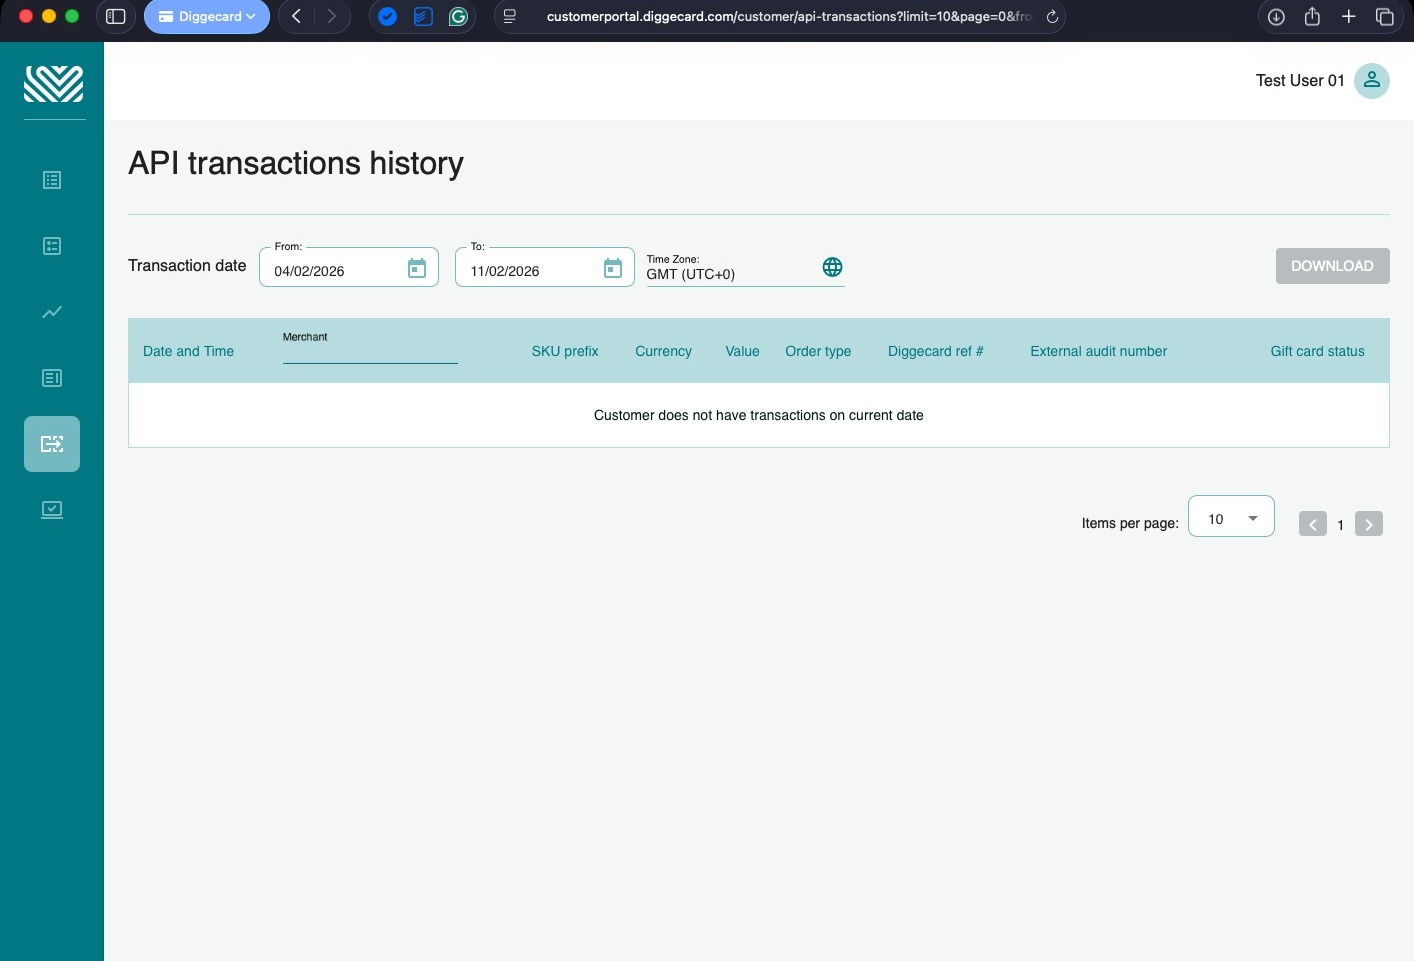Click the Currency column header
The width and height of the screenshot is (1414, 961).
tap(663, 352)
